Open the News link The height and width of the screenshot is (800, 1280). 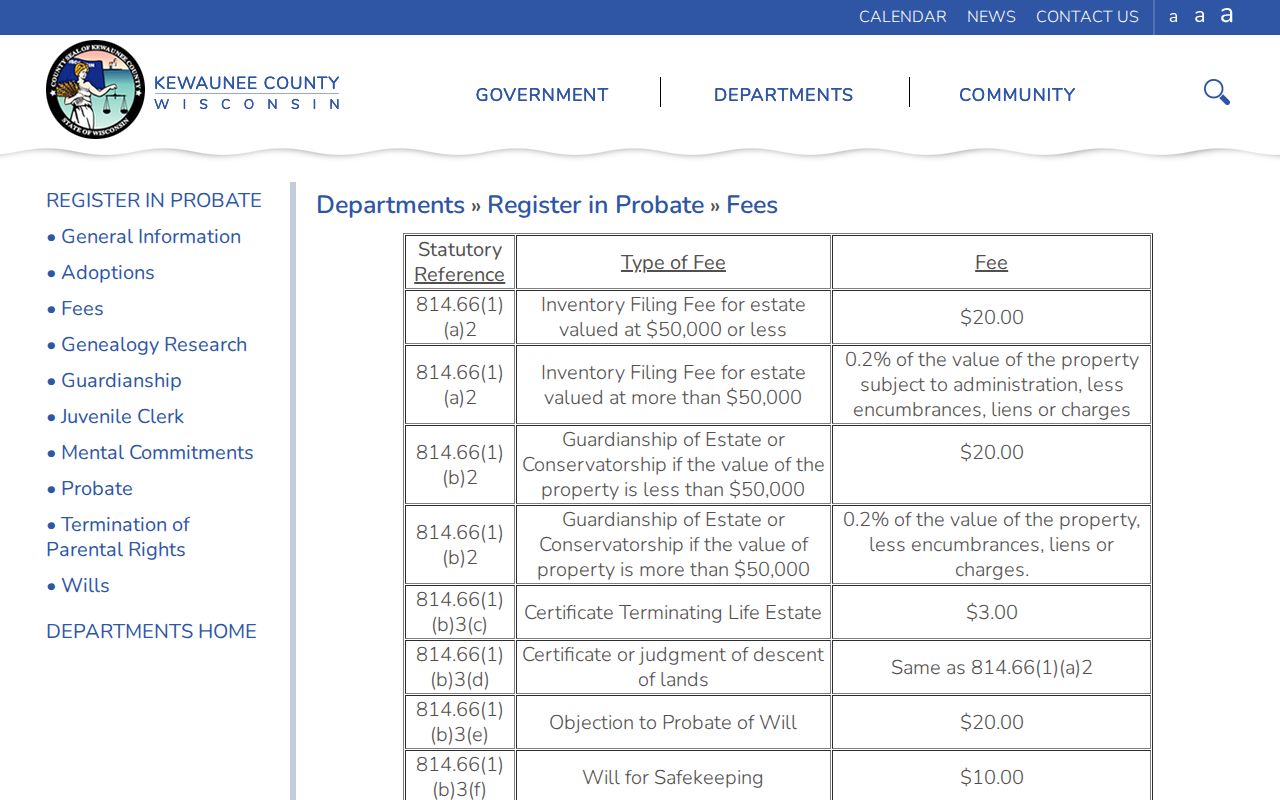point(991,17)
